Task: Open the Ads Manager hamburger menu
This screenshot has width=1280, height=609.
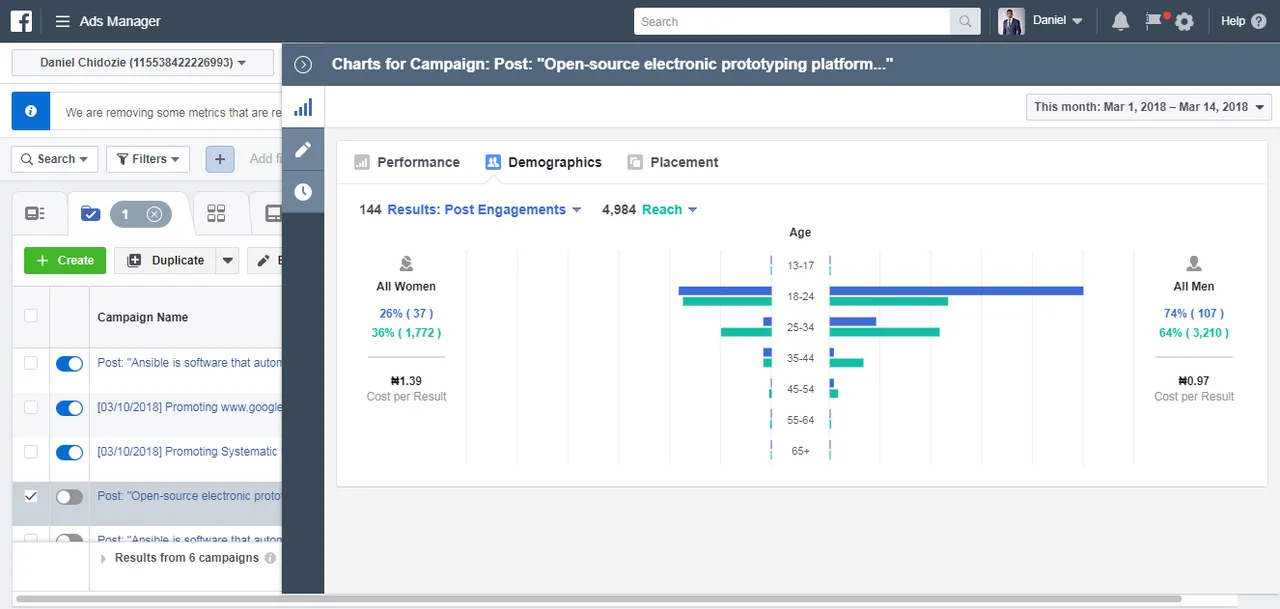Action: (62, 21)
